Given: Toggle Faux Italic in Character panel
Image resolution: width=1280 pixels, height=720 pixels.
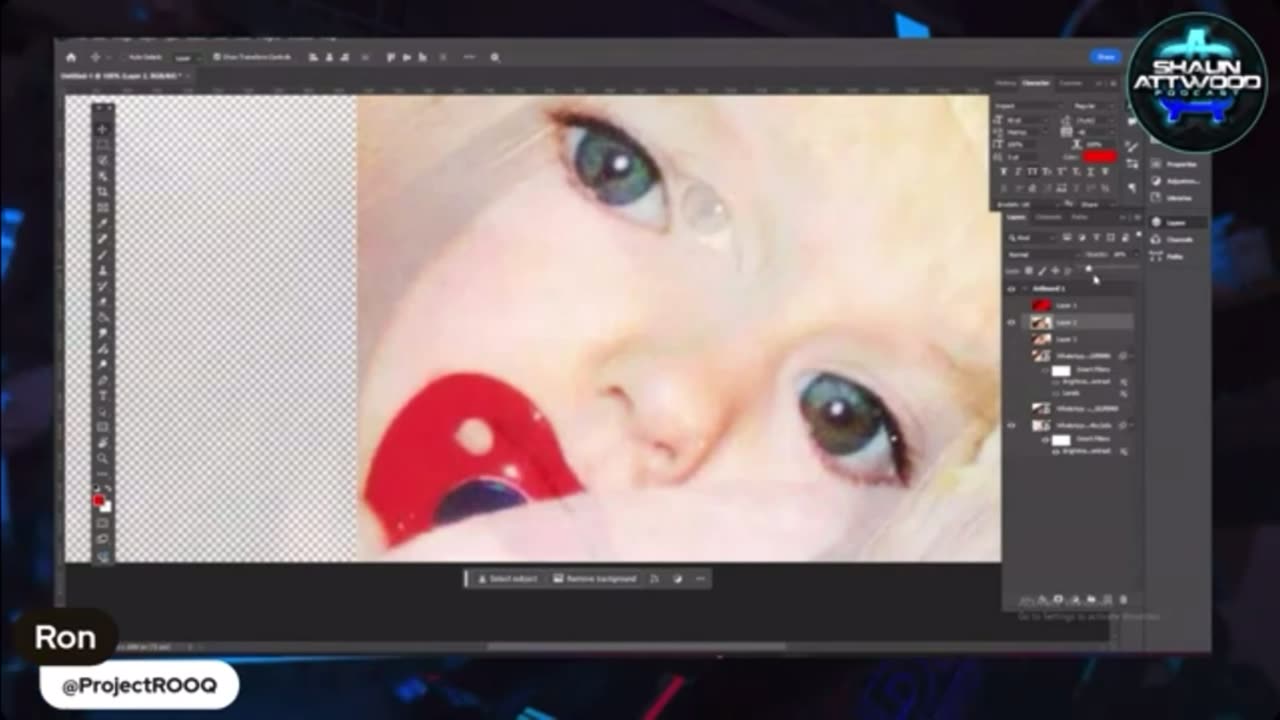Looking at the screenshot, I should (1018, 172).
